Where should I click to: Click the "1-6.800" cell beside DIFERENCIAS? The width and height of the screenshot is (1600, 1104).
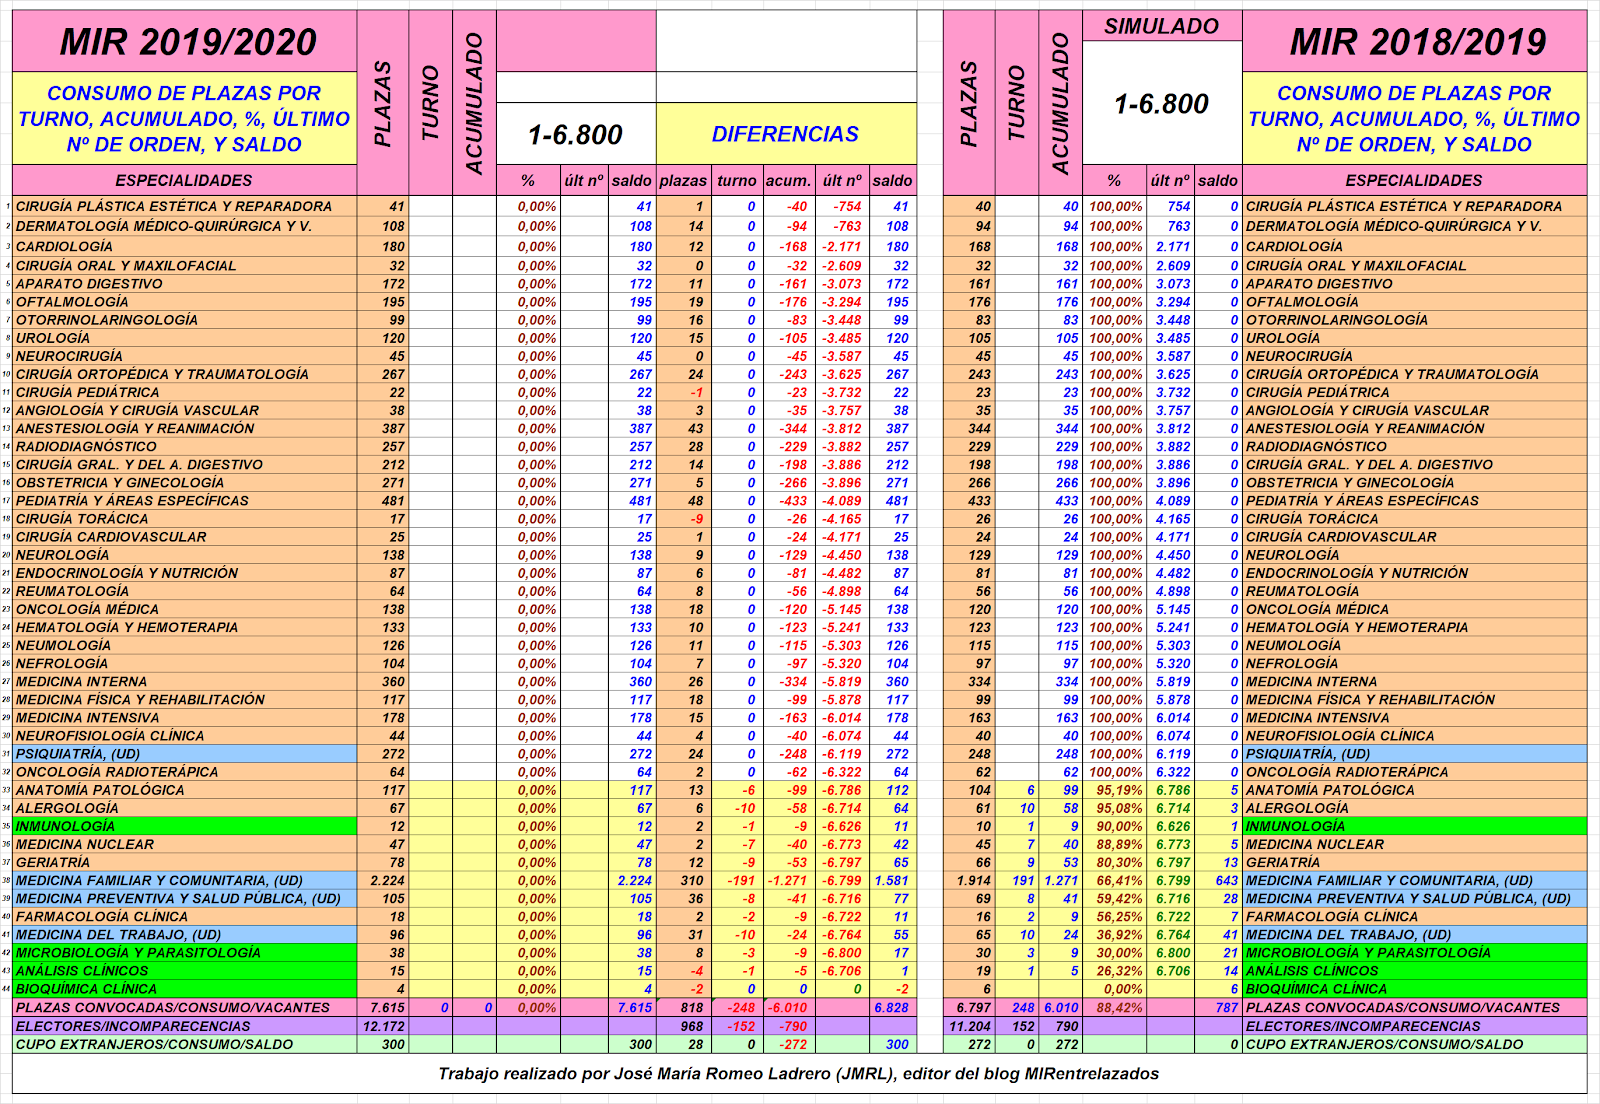[576, 134]
